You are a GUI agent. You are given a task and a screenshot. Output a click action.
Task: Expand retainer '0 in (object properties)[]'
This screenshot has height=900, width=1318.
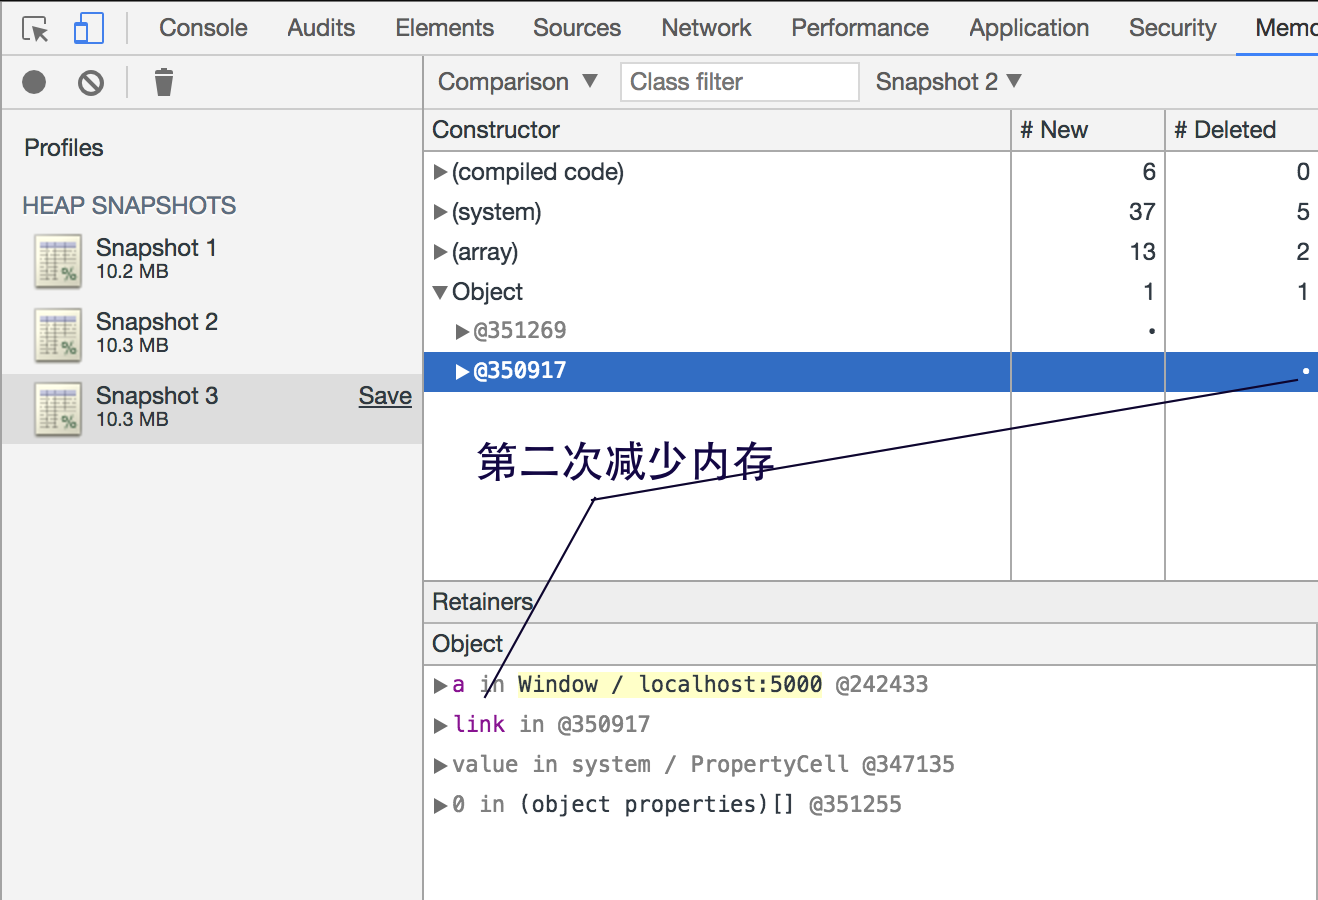coord(440,805)
